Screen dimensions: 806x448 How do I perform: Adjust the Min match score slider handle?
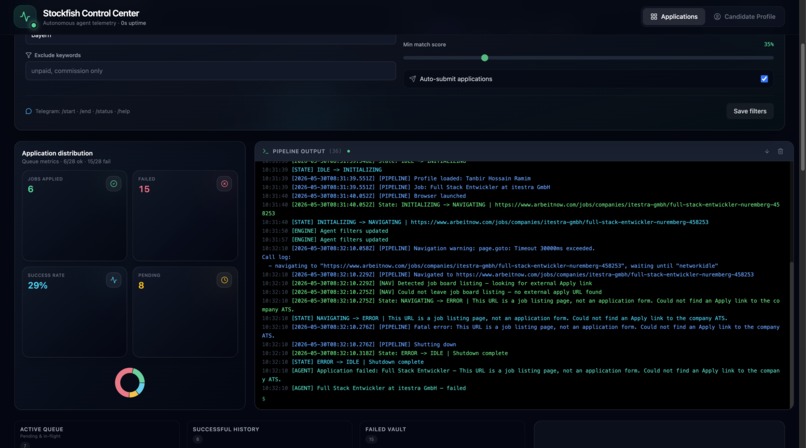484,58
